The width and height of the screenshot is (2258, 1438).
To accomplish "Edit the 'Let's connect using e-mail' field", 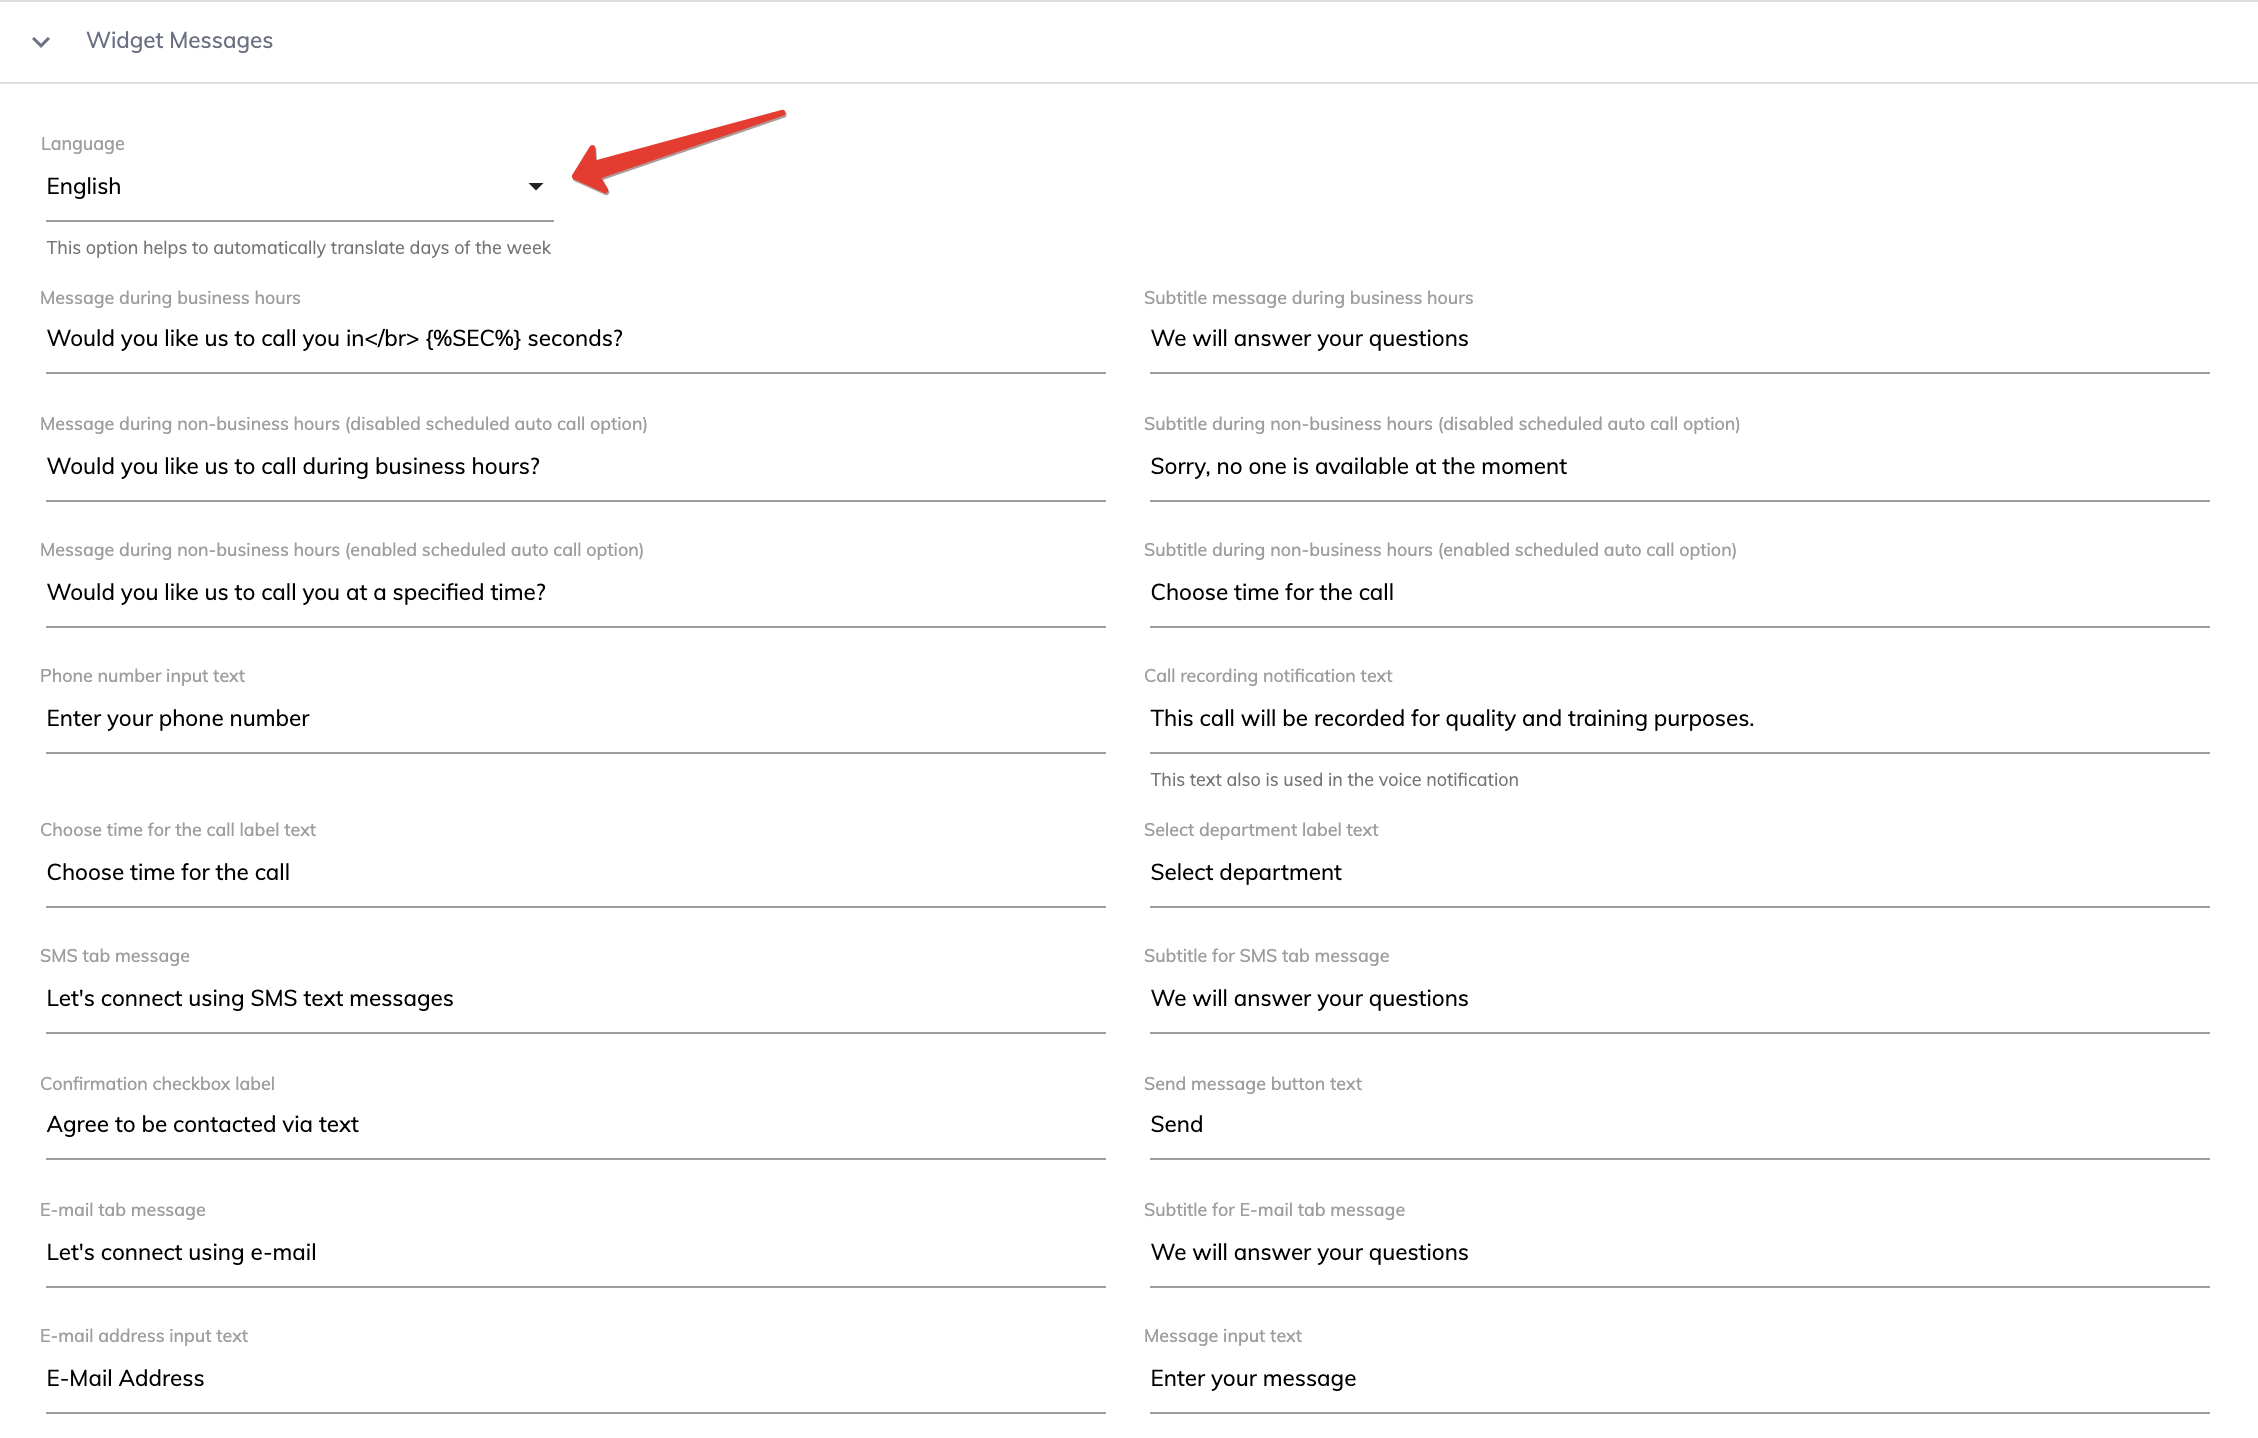I will [x=574, y=1253].
